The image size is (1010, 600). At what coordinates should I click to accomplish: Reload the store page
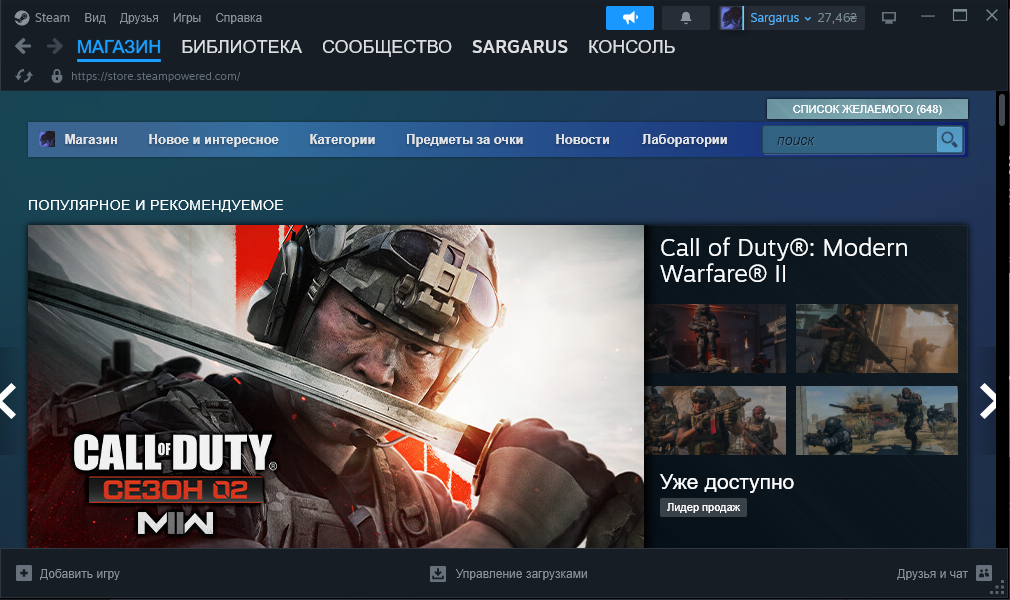pos(24,76)
